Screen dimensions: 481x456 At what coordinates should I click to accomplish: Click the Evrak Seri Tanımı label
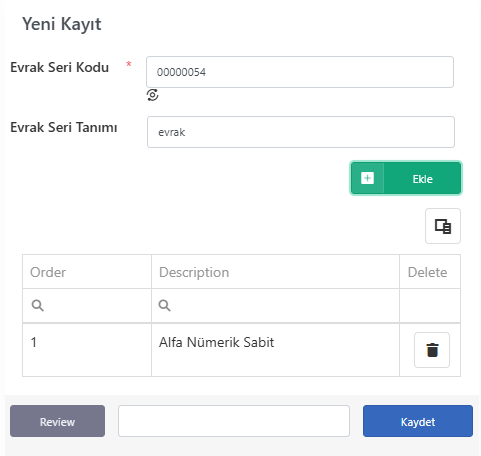(64, 127)
